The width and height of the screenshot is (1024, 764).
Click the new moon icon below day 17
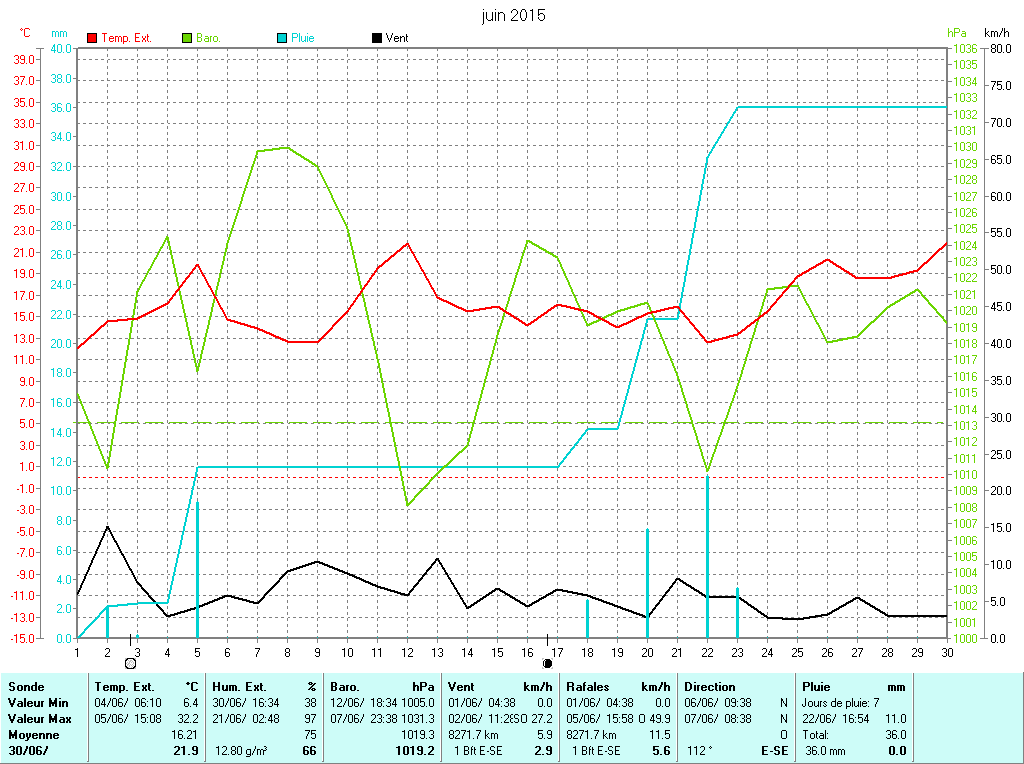click(x=547, y=663)
